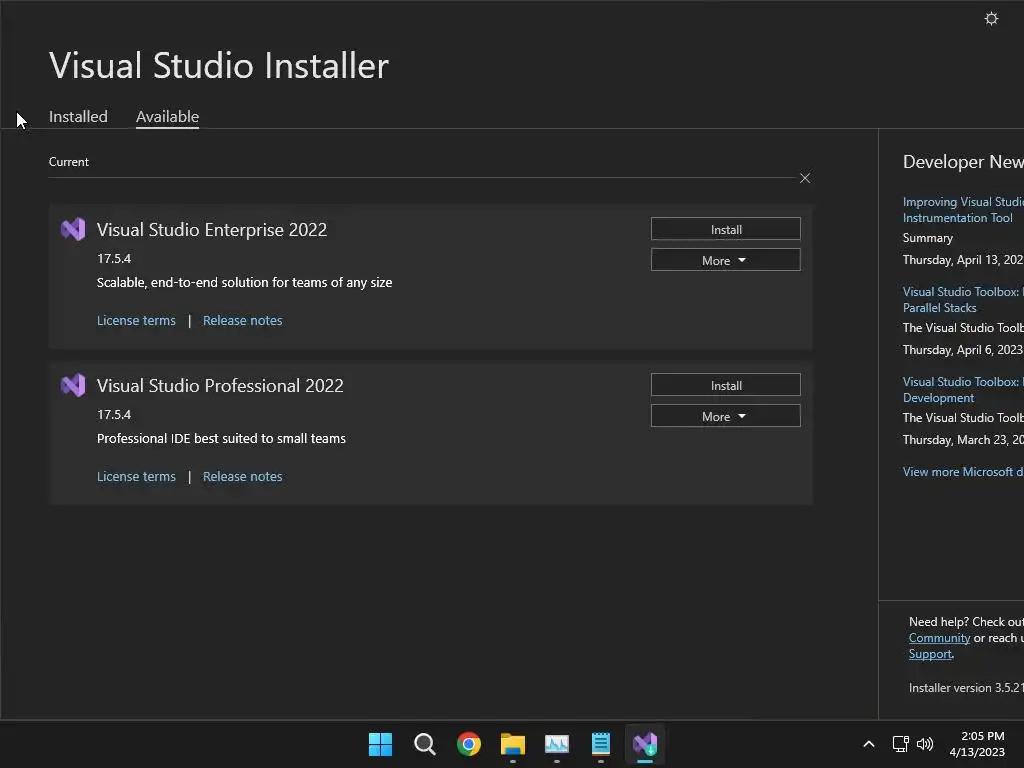The width and height of the screenshot is (1024, 768).
Task: Open Release notes for Enterprise 2022
Action: click(242, 321)
